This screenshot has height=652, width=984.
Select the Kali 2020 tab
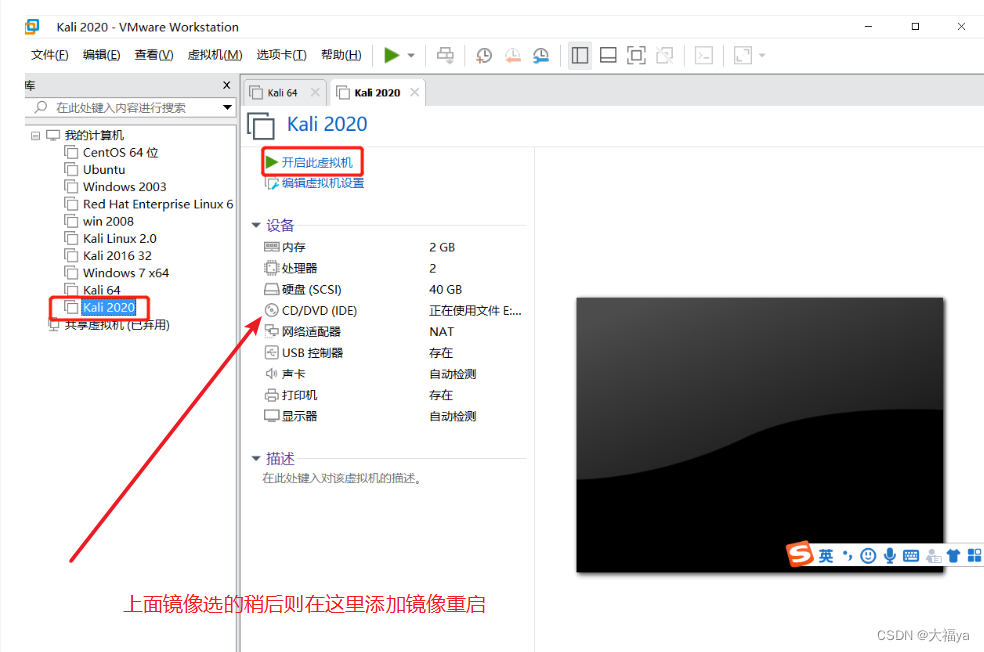(377, 93)
